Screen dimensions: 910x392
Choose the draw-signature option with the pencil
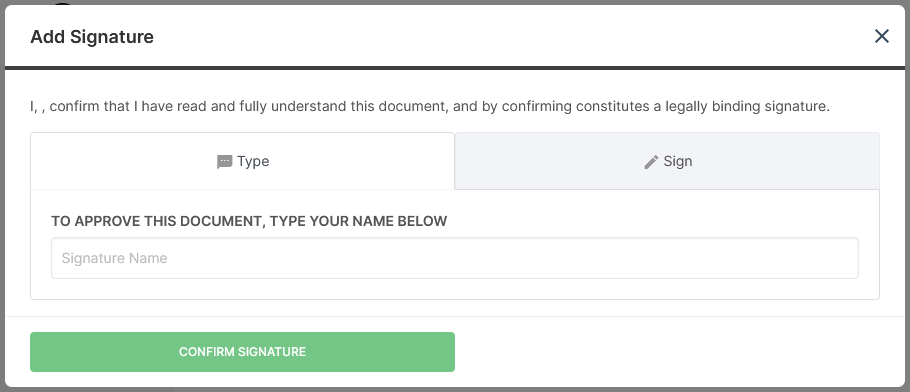(667, 161)
